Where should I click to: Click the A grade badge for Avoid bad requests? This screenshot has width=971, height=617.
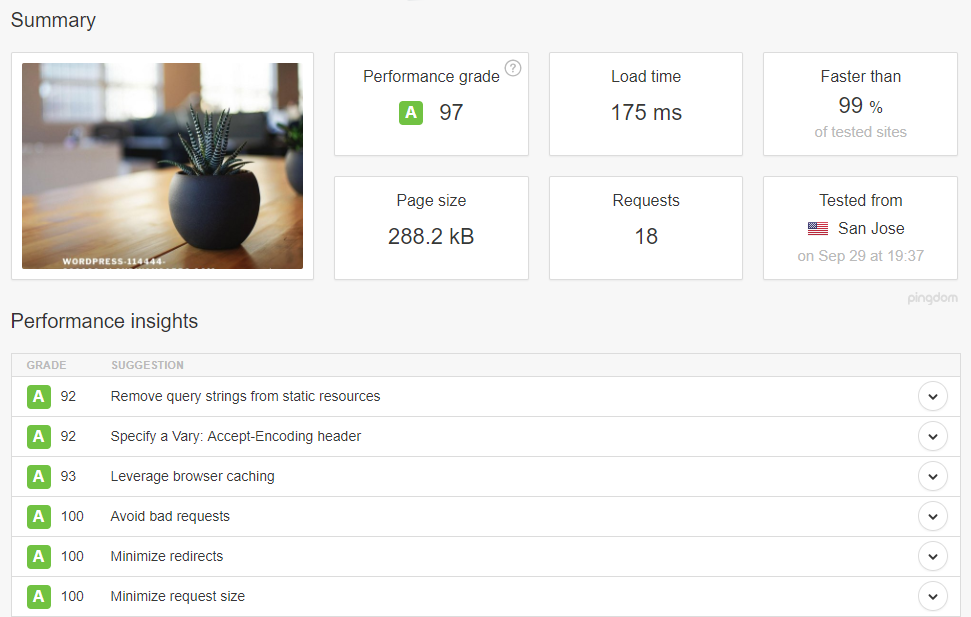pyautogui.click(x=39, y=517)
